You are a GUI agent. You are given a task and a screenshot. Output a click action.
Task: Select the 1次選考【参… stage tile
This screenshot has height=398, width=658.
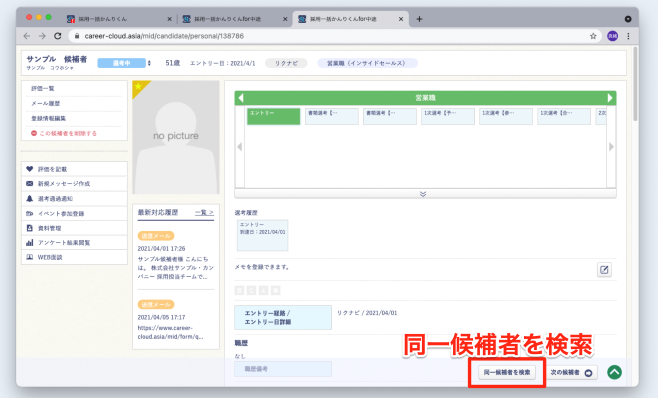506,116
